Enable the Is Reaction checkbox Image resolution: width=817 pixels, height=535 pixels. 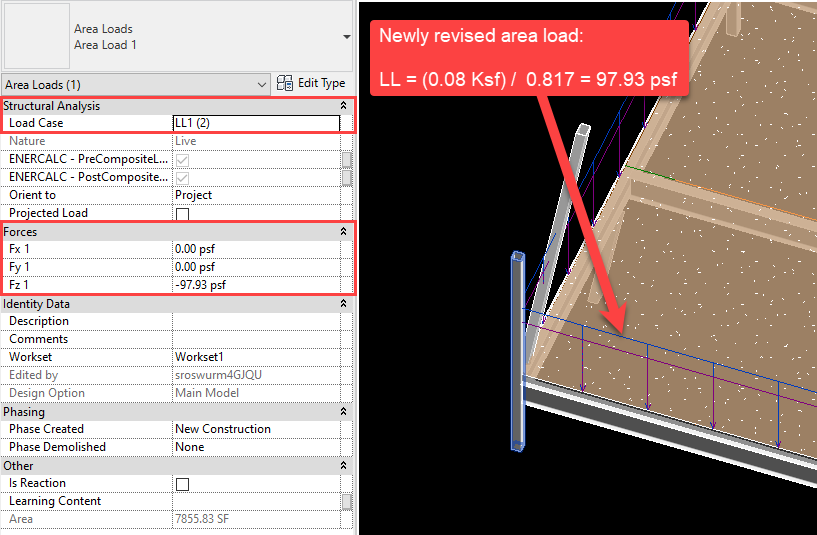(182, 484)
